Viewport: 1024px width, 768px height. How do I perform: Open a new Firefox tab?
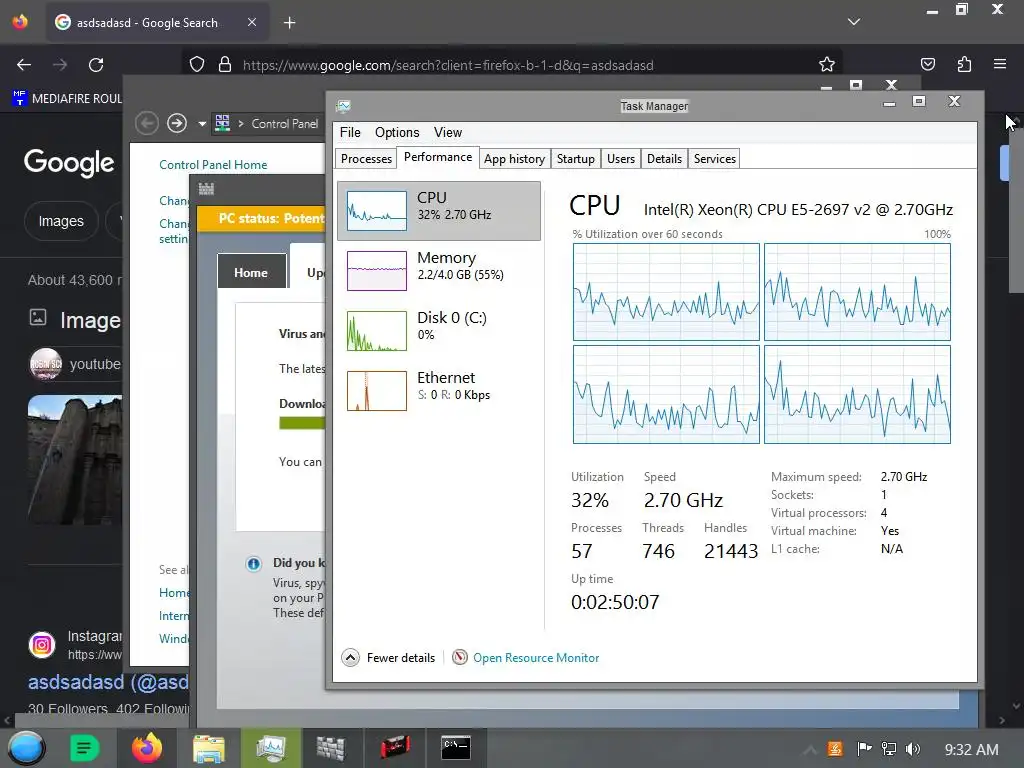point(290,23)
